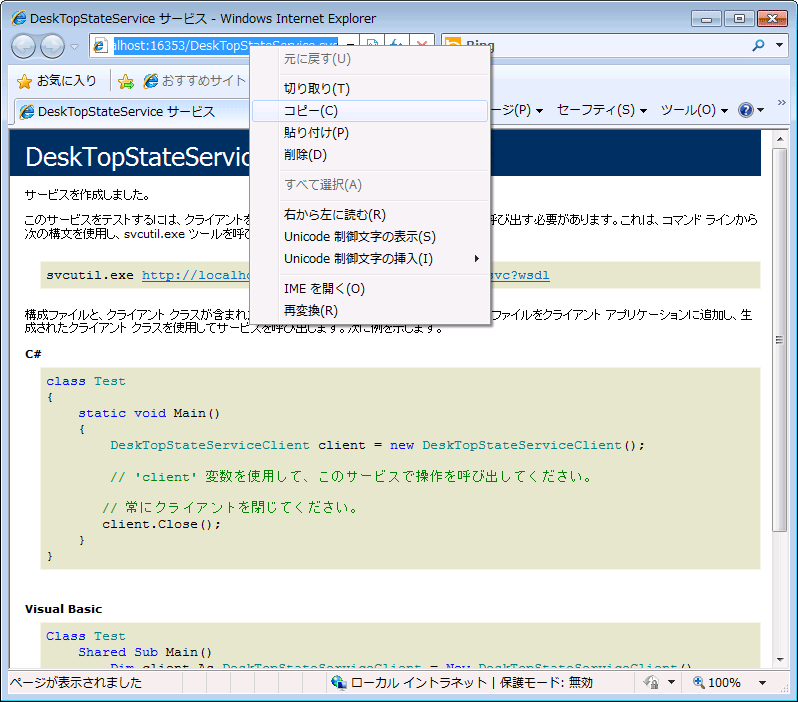Open security status dropdown arrow
The height and width of the screenshot is (702, 798).
671,683
